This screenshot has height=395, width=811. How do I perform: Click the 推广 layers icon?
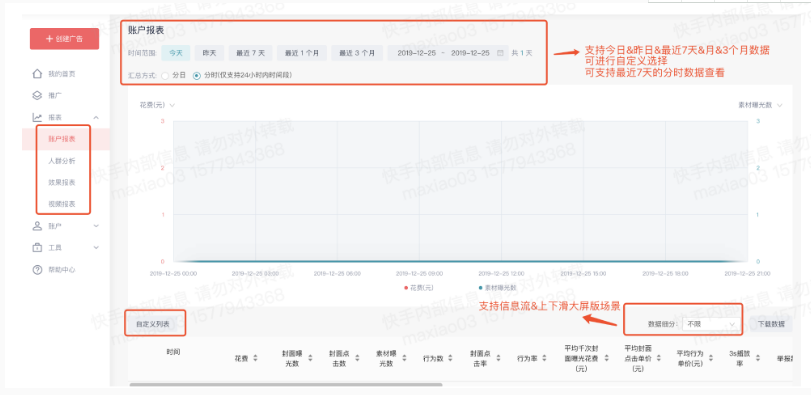pos(37,96)
